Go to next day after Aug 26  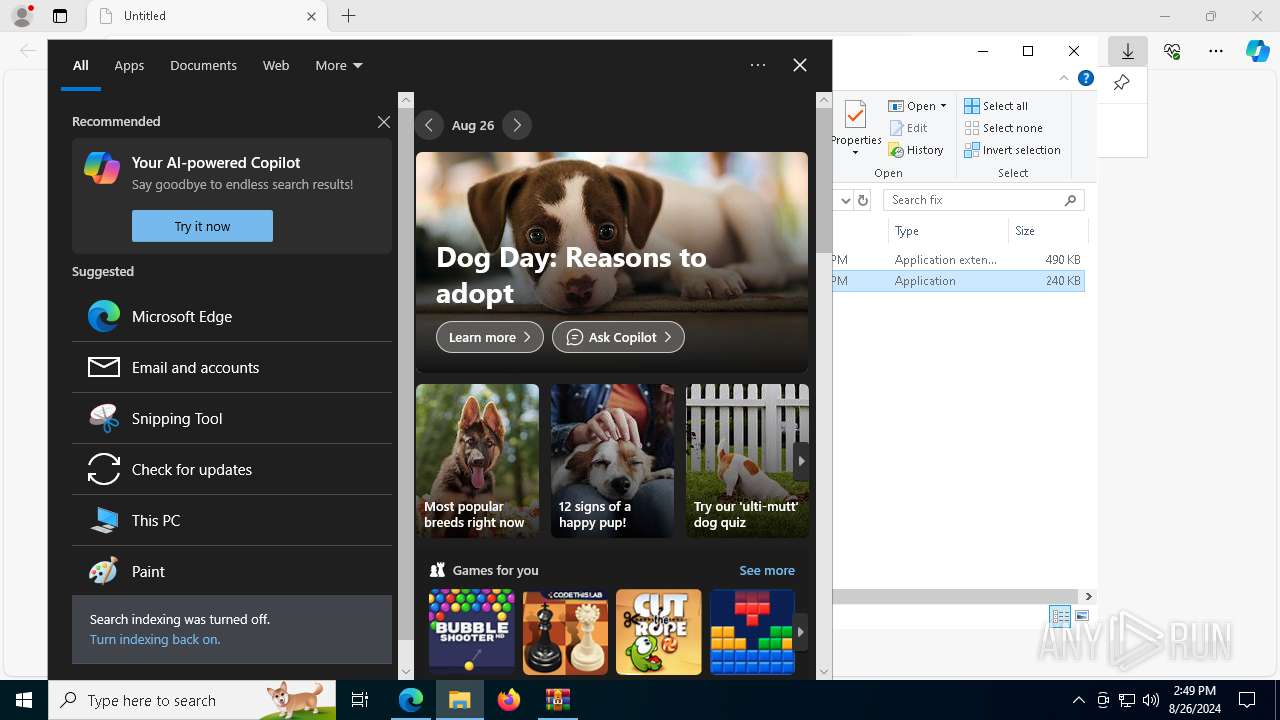(517, 125)
